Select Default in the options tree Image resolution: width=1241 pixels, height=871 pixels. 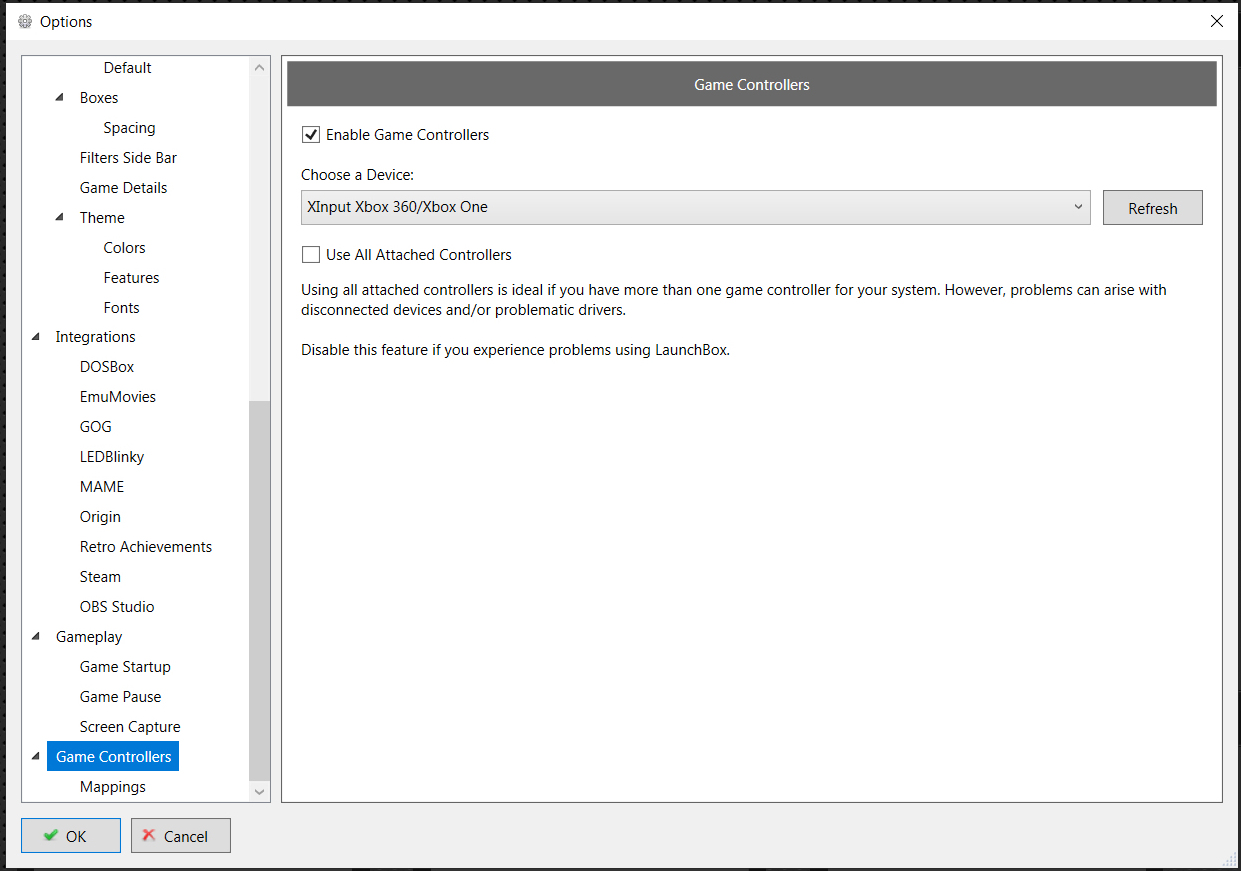pyautogui.click(x=127, y=68)
